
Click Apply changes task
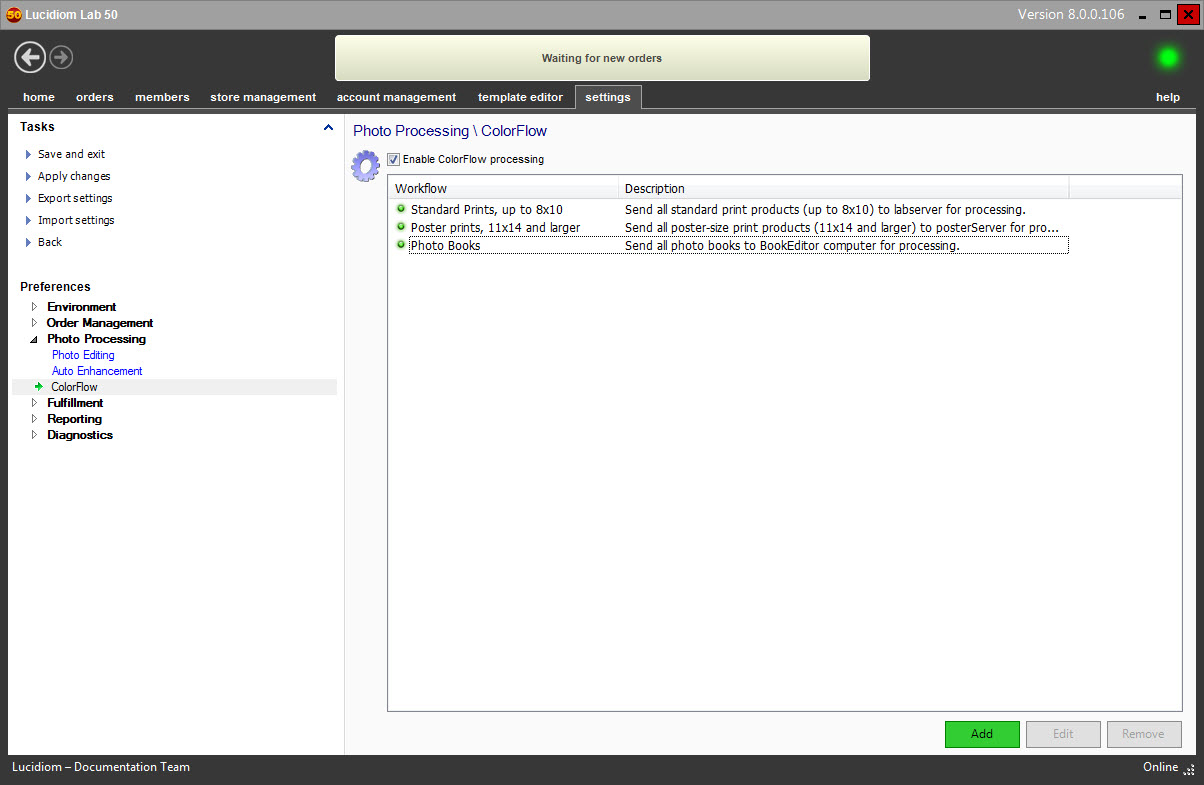tap(74, 176)
